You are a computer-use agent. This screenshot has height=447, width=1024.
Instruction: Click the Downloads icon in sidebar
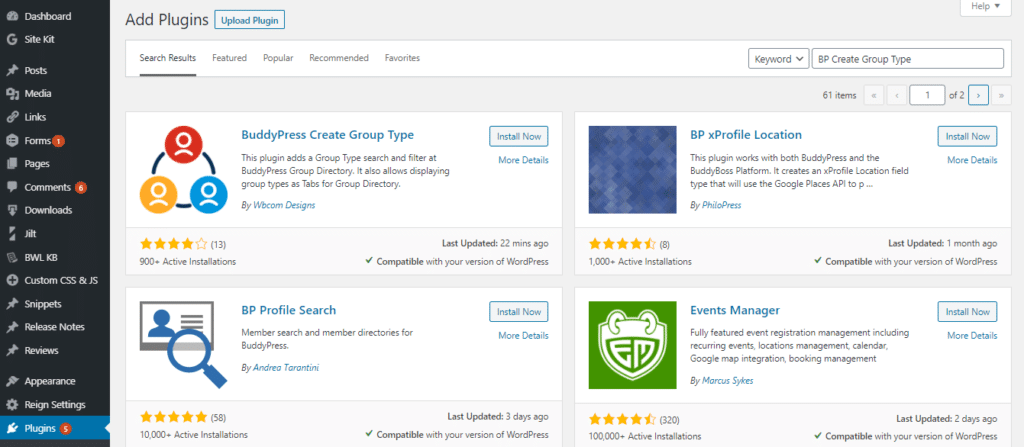[12, 210]
